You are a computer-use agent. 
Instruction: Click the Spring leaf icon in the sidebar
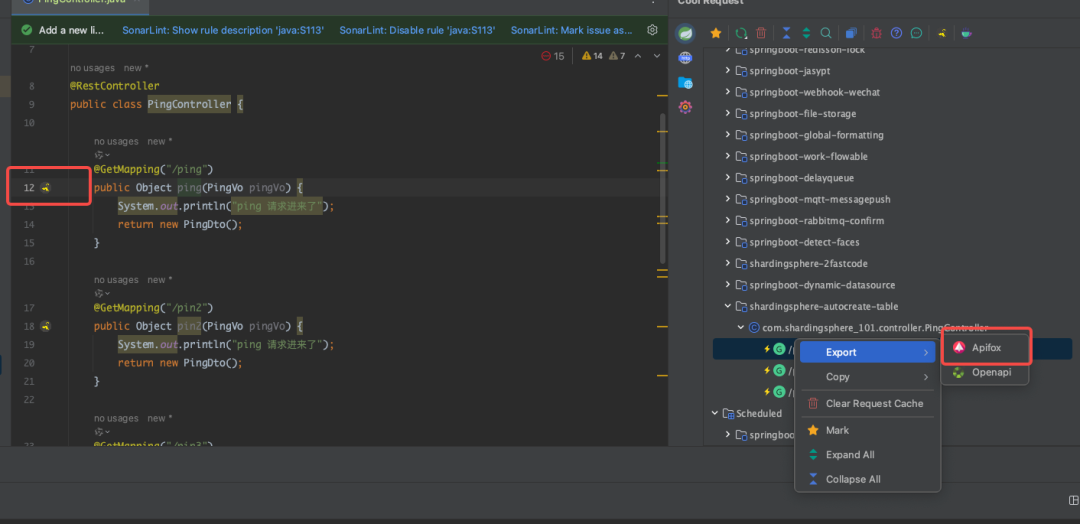685,33
